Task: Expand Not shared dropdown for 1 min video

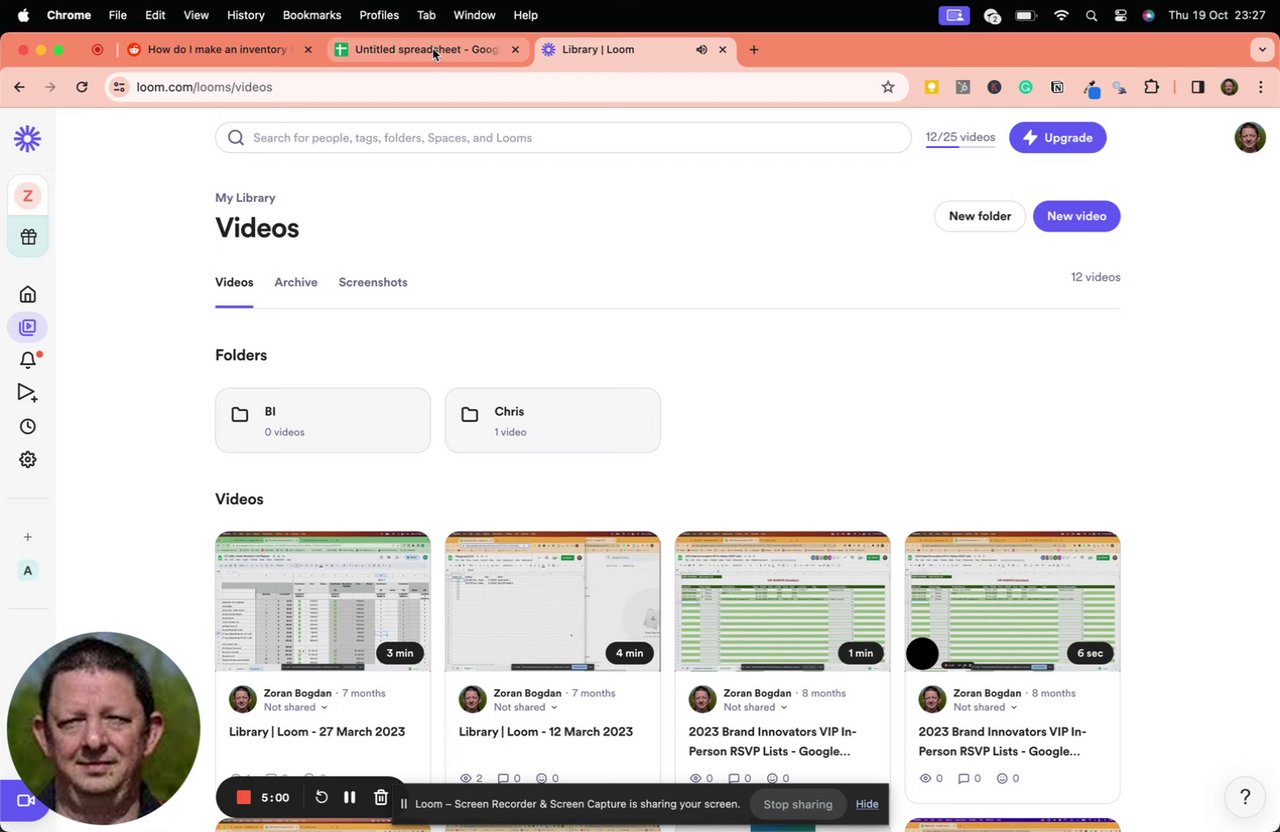Action: (755, 707)
